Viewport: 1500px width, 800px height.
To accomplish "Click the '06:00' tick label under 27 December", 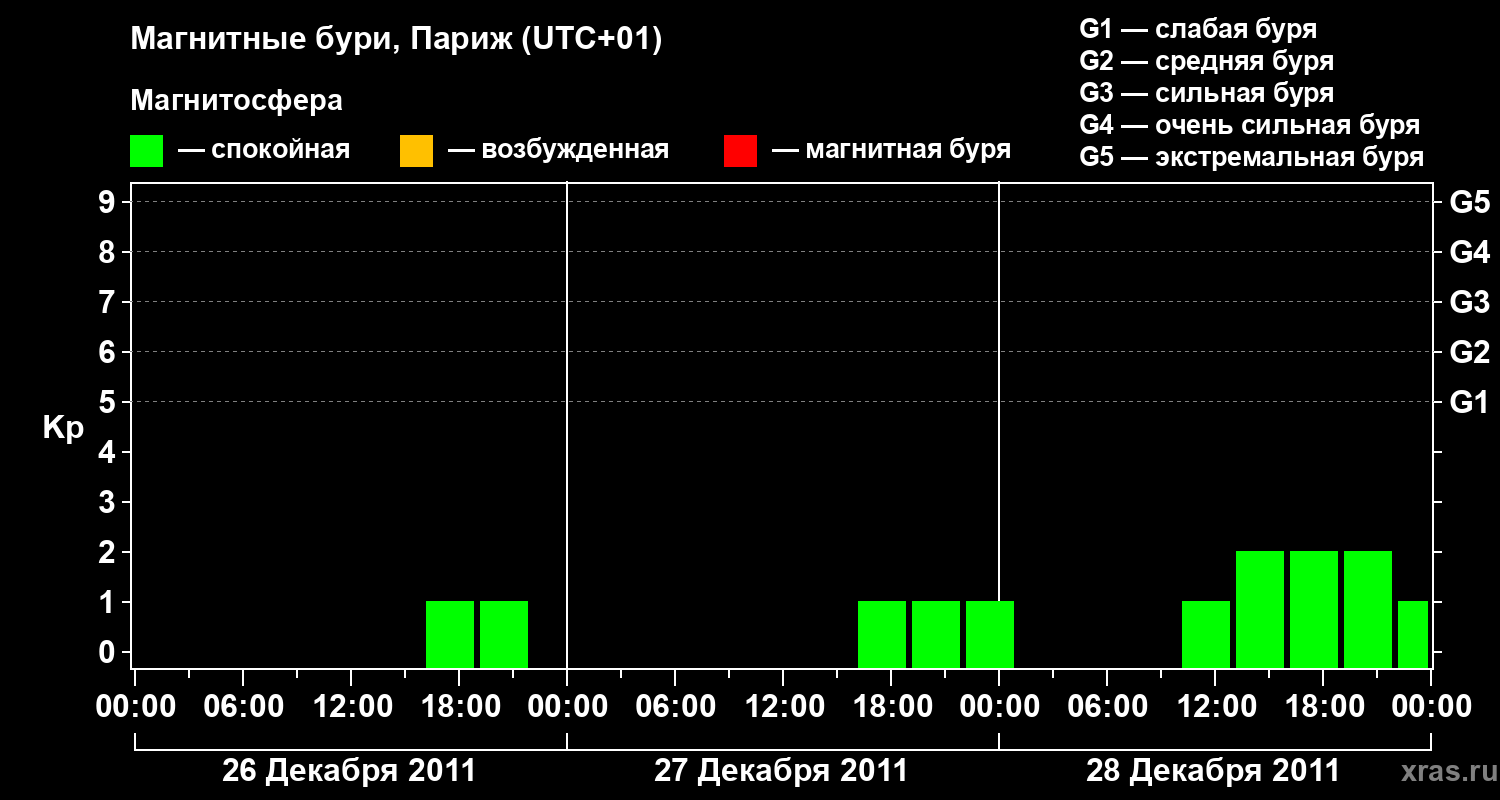I will (x=677, y=706).
